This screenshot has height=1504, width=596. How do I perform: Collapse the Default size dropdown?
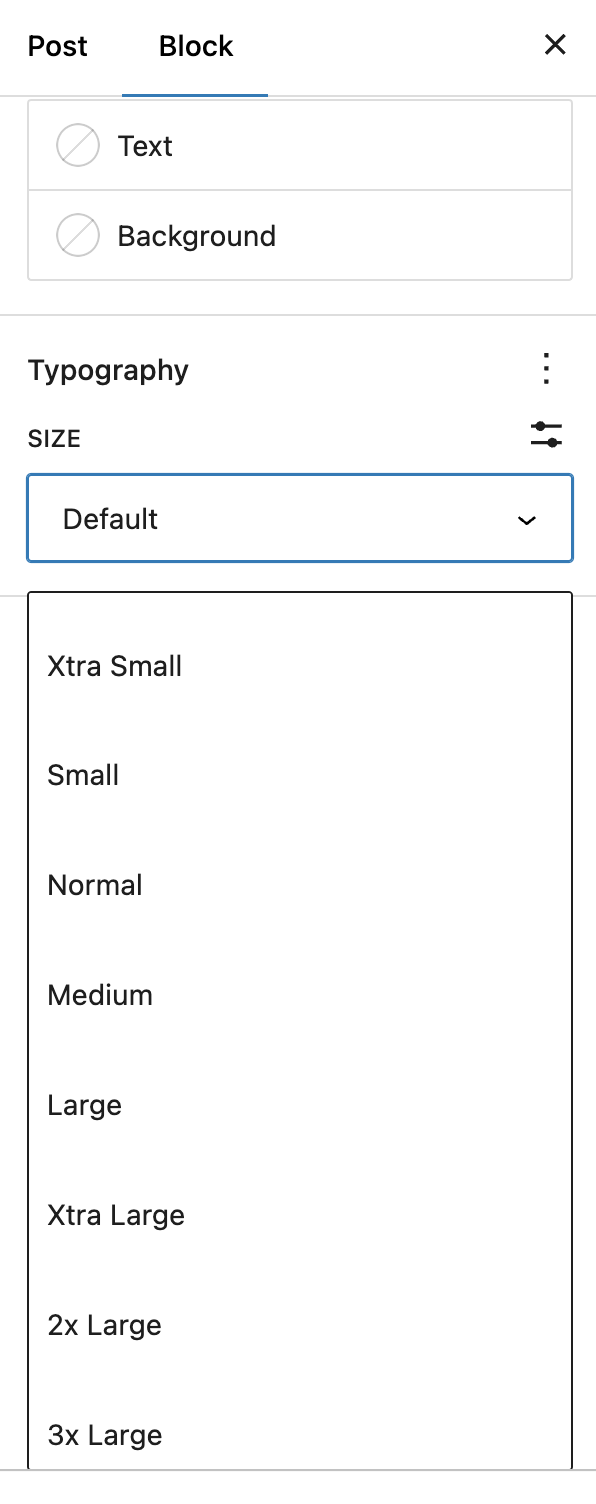click(x=300, y=518)
